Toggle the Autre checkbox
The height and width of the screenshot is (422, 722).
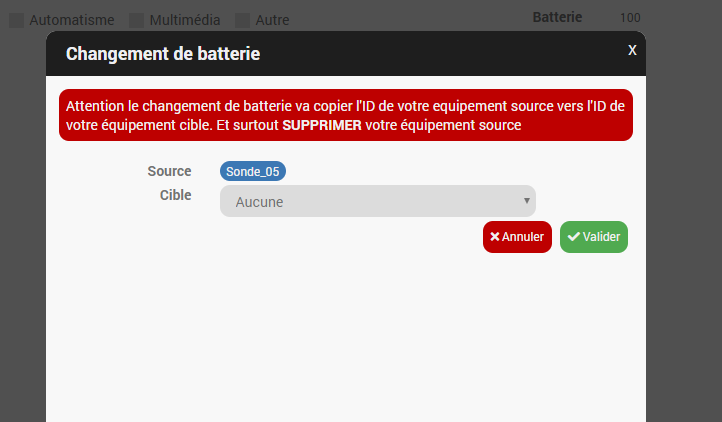coord(242,20)
